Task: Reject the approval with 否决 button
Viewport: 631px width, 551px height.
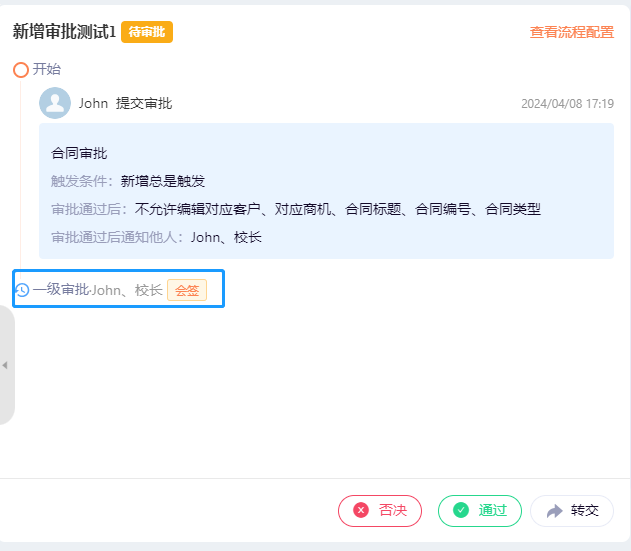Action: point(380,511)
